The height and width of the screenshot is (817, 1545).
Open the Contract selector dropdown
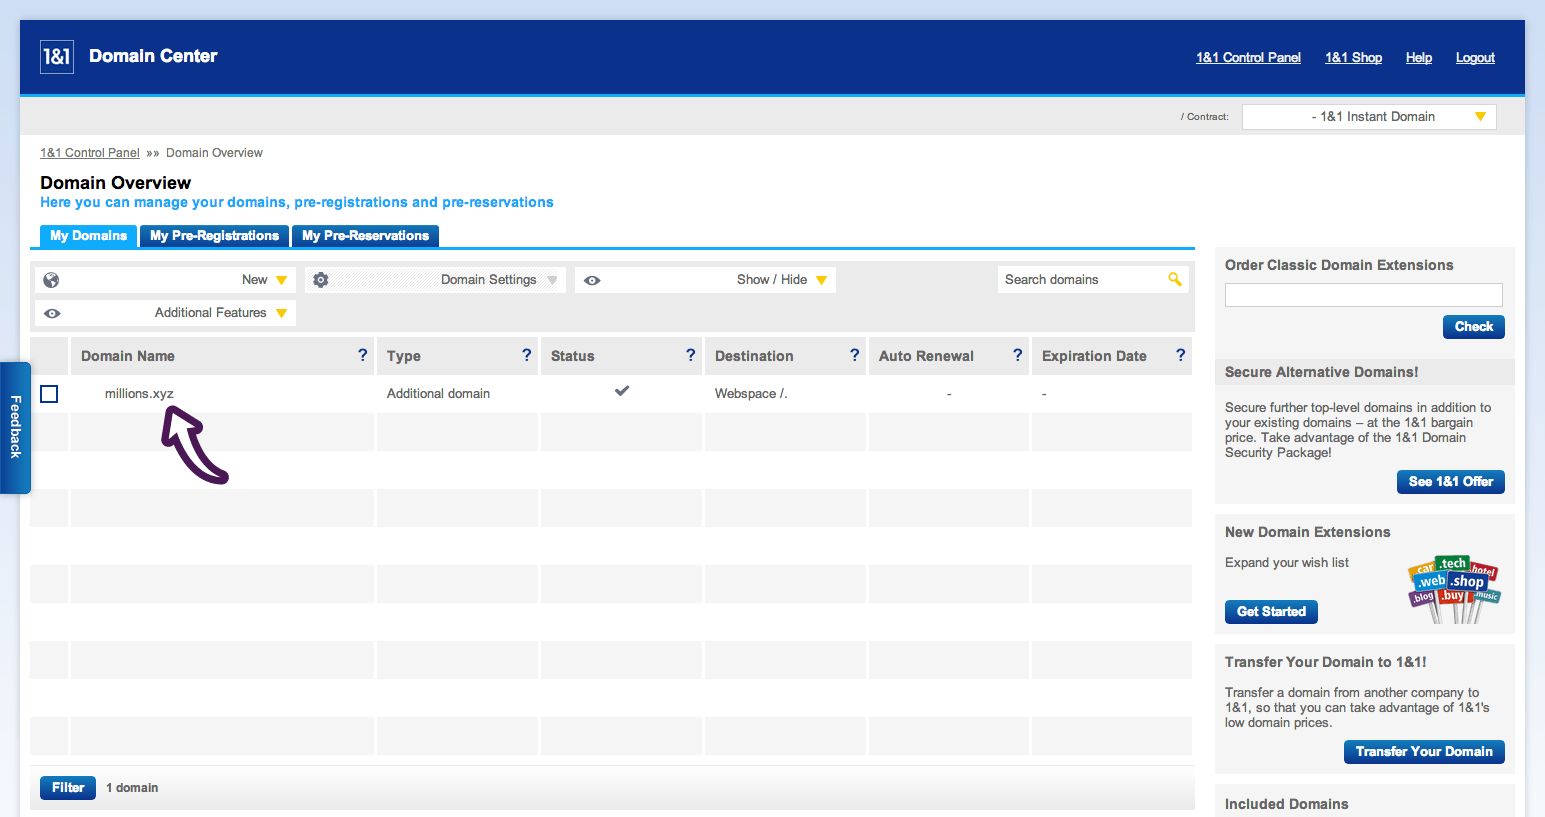pyautogui.click(x=1369, y=117)
